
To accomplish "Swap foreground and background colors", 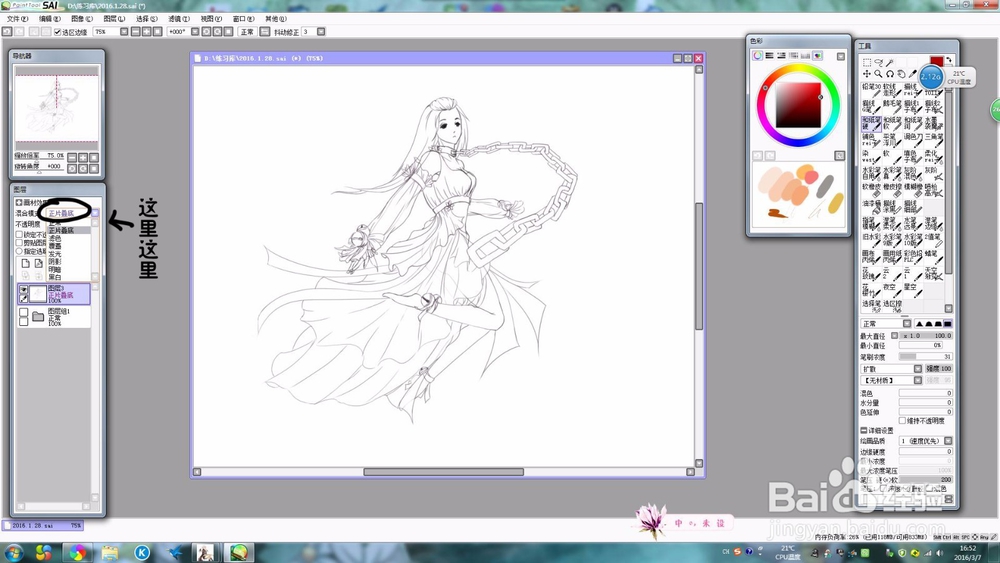I will pos(949,61).
